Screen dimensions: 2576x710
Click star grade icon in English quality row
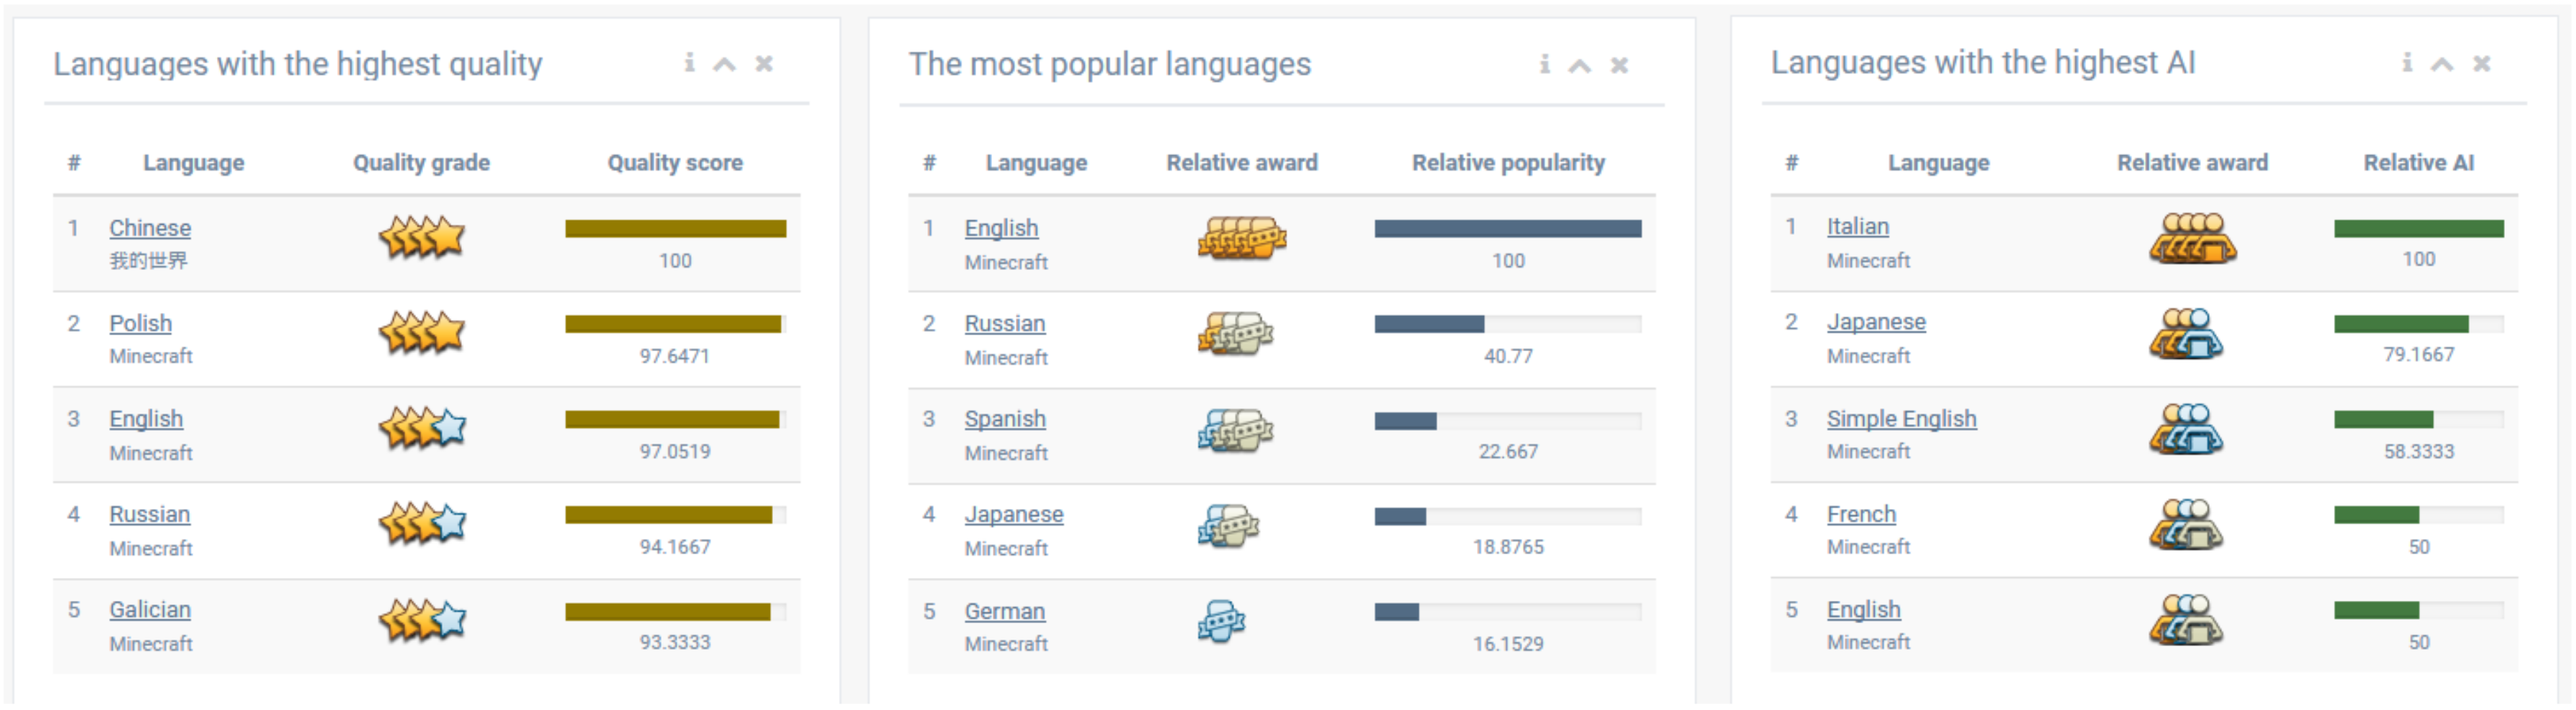[421, 428]
